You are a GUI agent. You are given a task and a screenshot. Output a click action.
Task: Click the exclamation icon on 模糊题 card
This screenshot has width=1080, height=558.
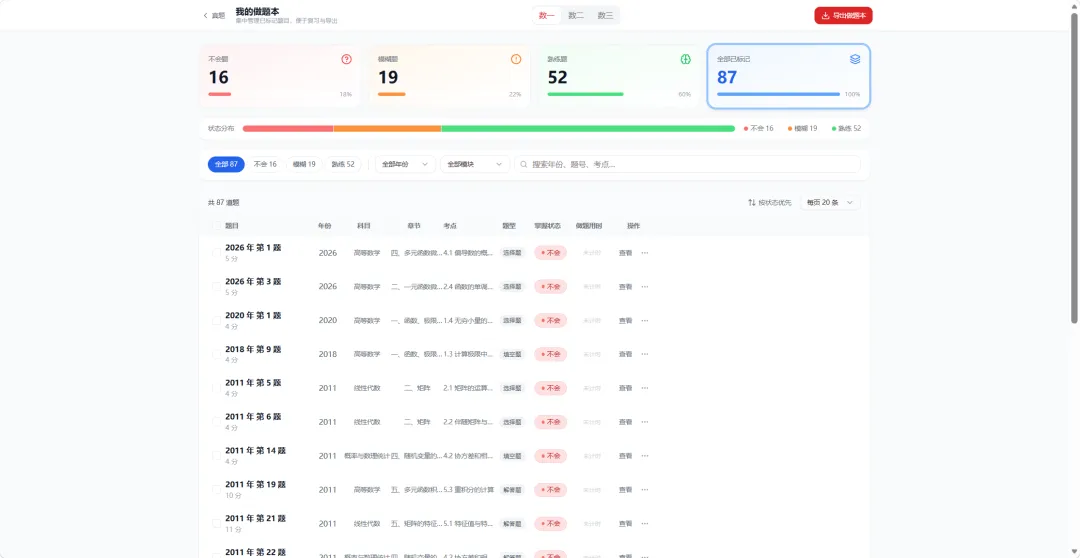pos(516,59)
